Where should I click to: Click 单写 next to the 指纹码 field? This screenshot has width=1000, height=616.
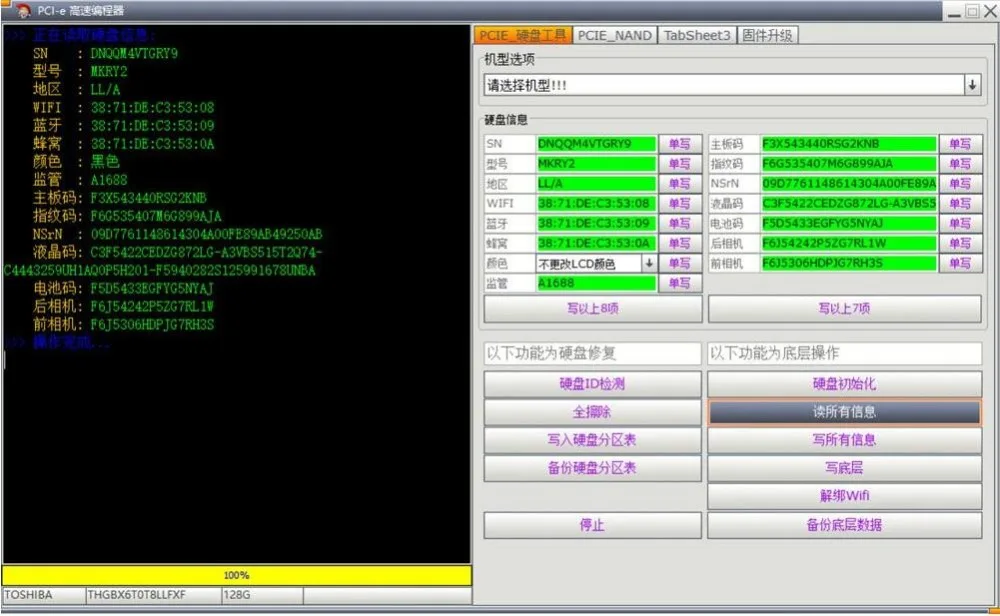[960, 164]
